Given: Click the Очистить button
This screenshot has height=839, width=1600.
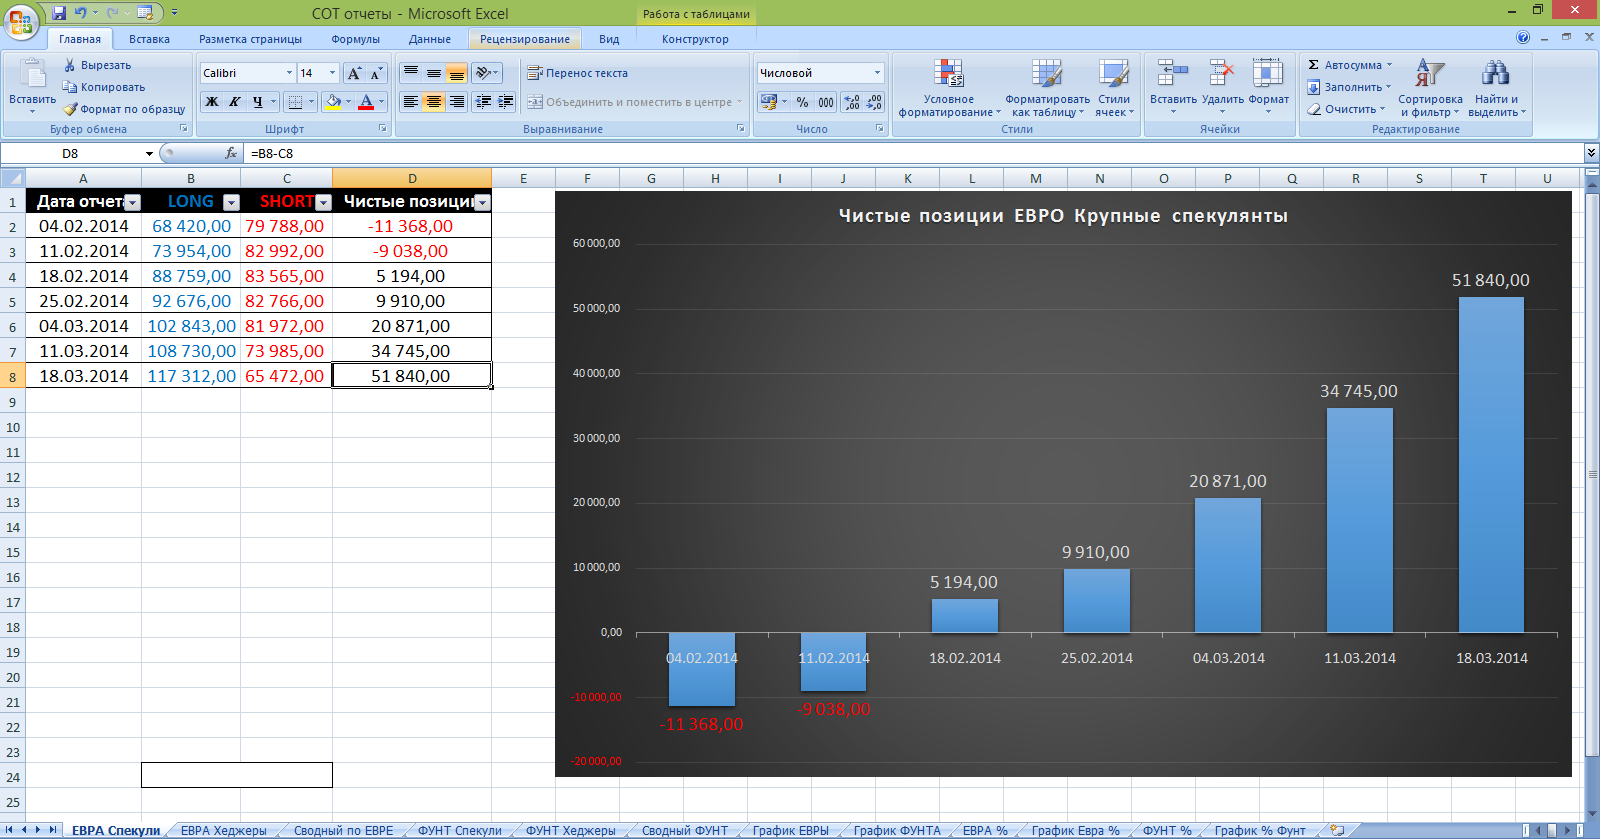Looking at the screenshot, I should [x=1347, y=109].
